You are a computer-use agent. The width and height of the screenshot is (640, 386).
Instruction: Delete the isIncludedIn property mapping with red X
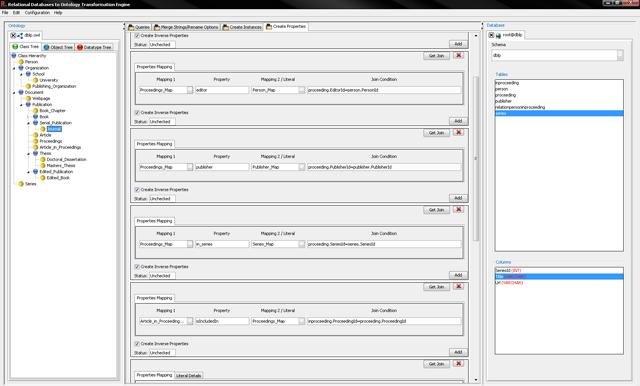pos(459,286)
